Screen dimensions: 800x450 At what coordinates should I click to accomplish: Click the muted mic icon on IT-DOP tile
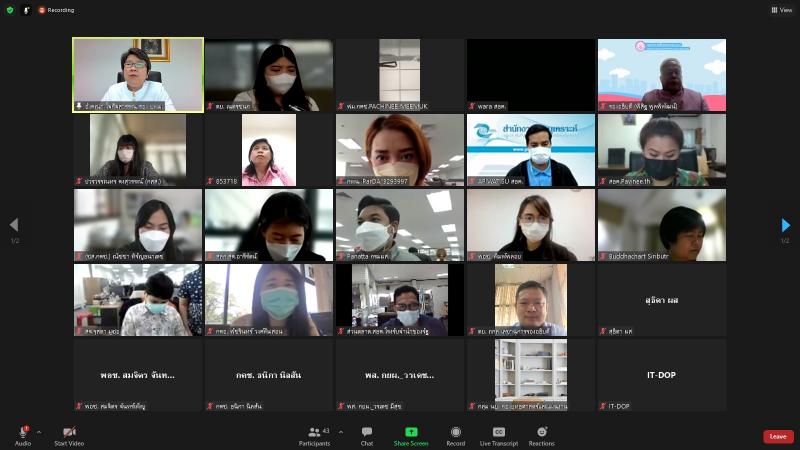[x=603, y=406]
